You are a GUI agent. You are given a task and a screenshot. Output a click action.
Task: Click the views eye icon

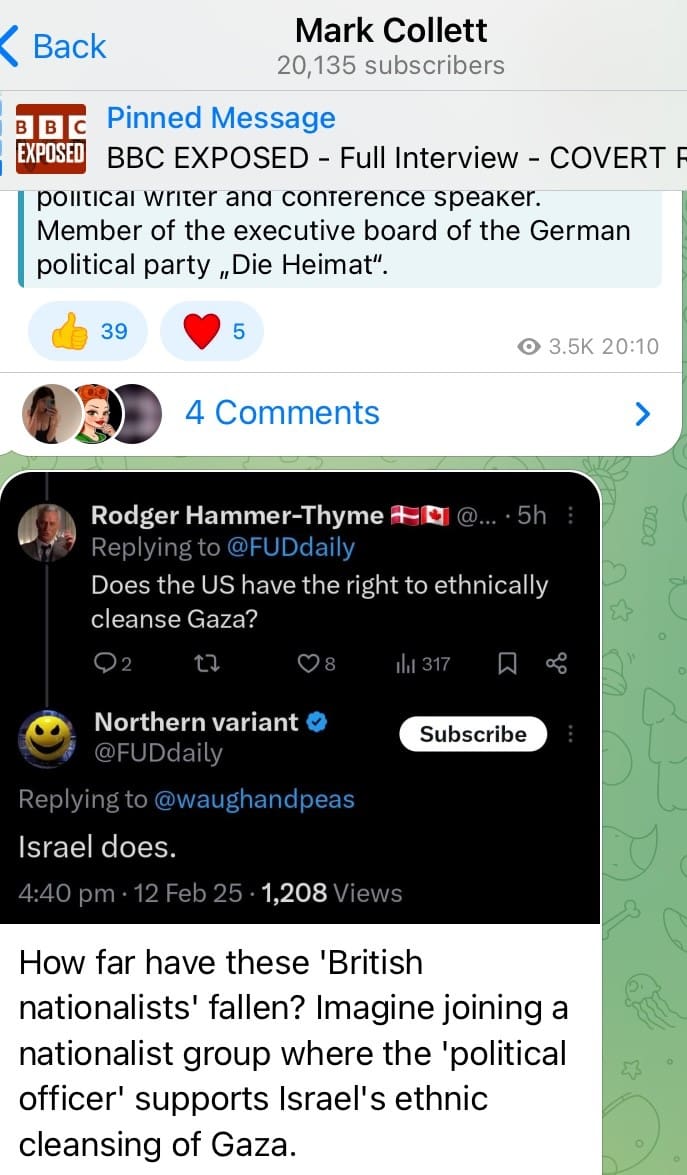pyautogui.click(x=529, y=347)
